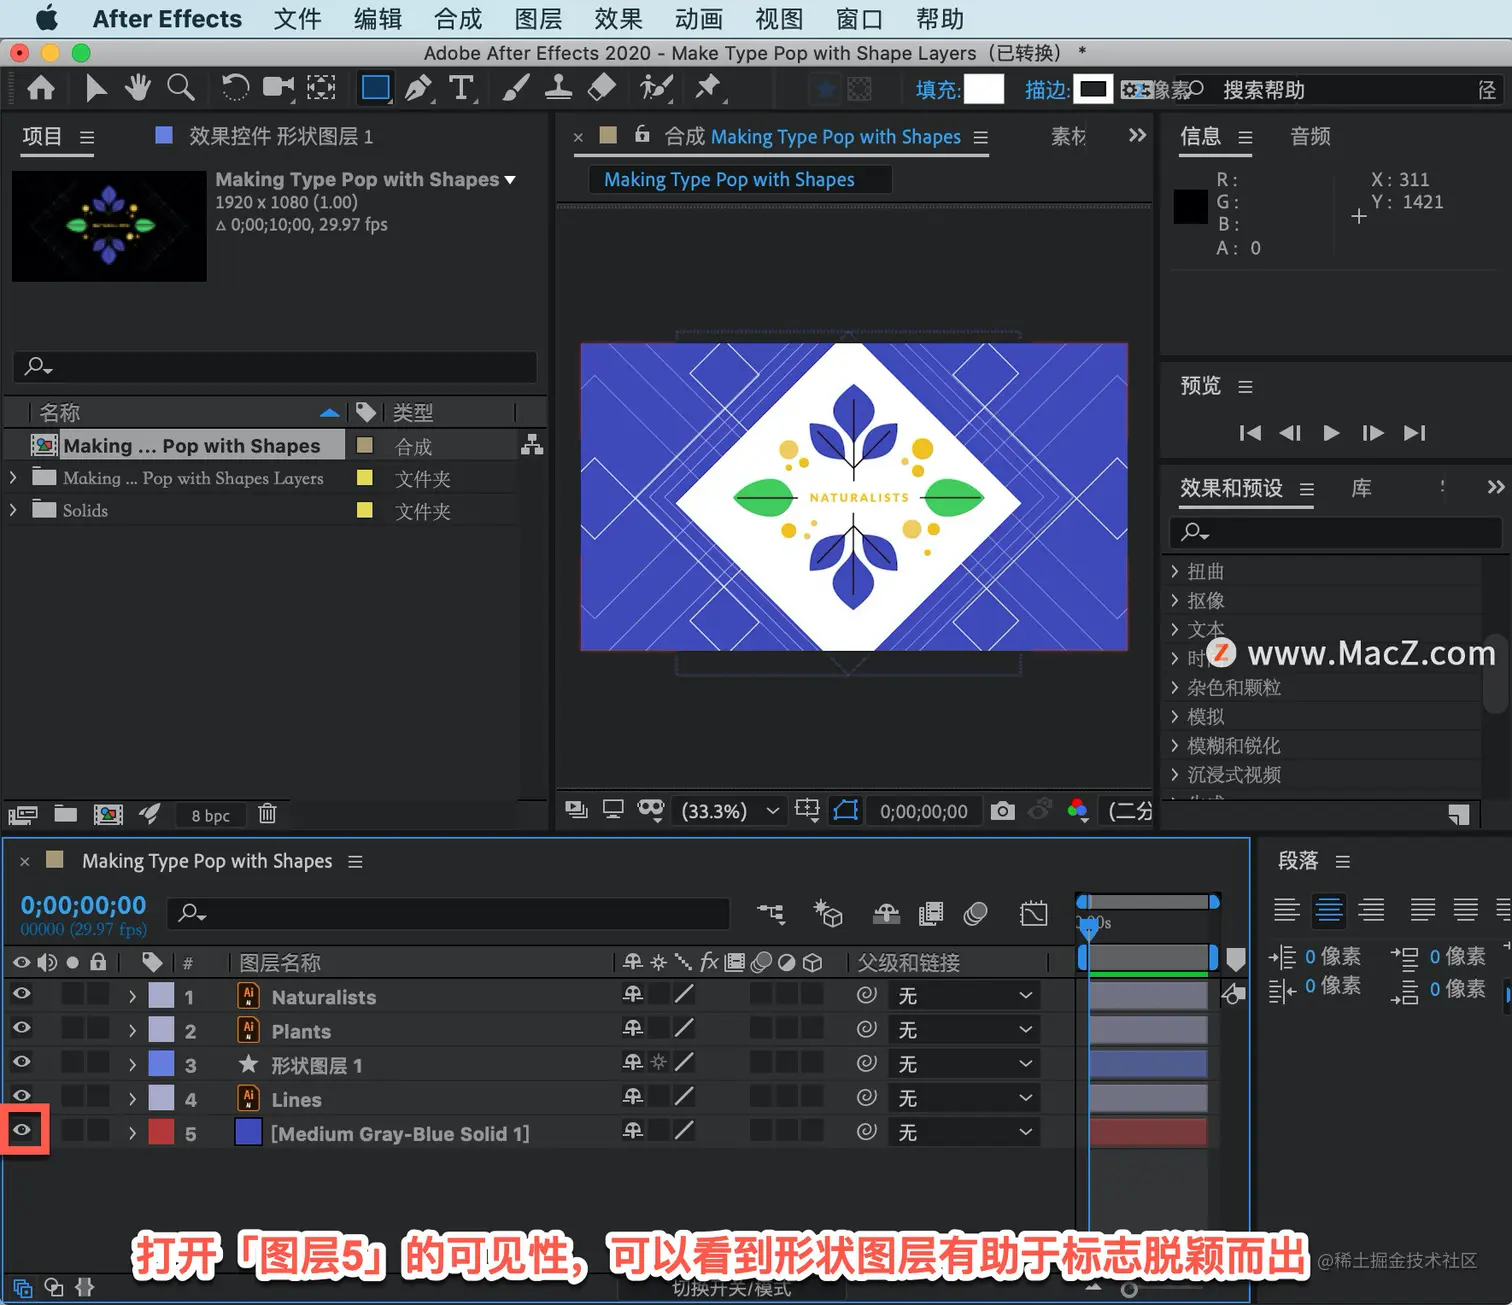
Task: Toggle shy switch for Plants layer
Action: 633,1028
